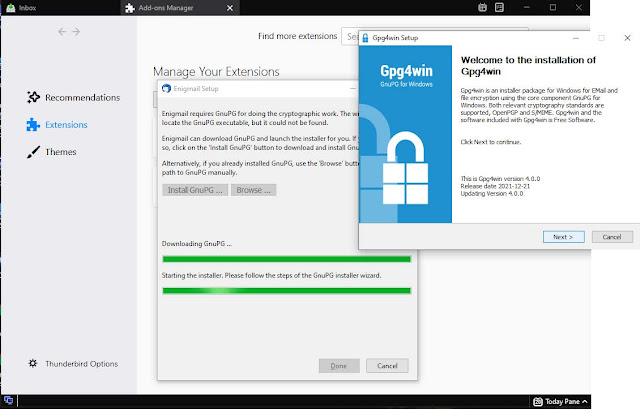Click the Today Pane calendar icon
The height and width of the screenshot is (409, 640).
[x=538, y=402]
